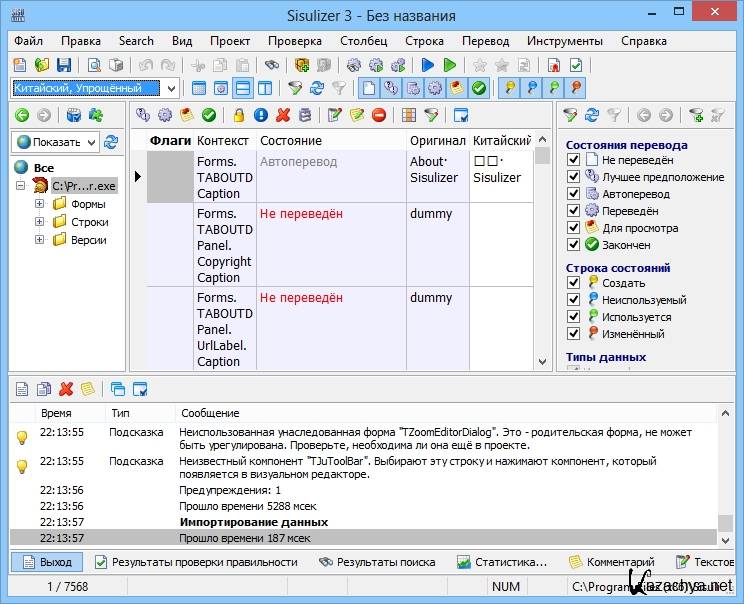744x604 pixels.
Task: Select the Строки item in project tree
Action: [89, 222]
